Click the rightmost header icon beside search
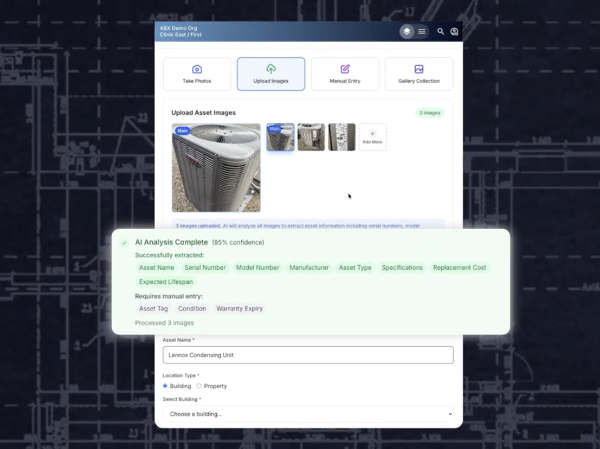 (x=454, y=31)
